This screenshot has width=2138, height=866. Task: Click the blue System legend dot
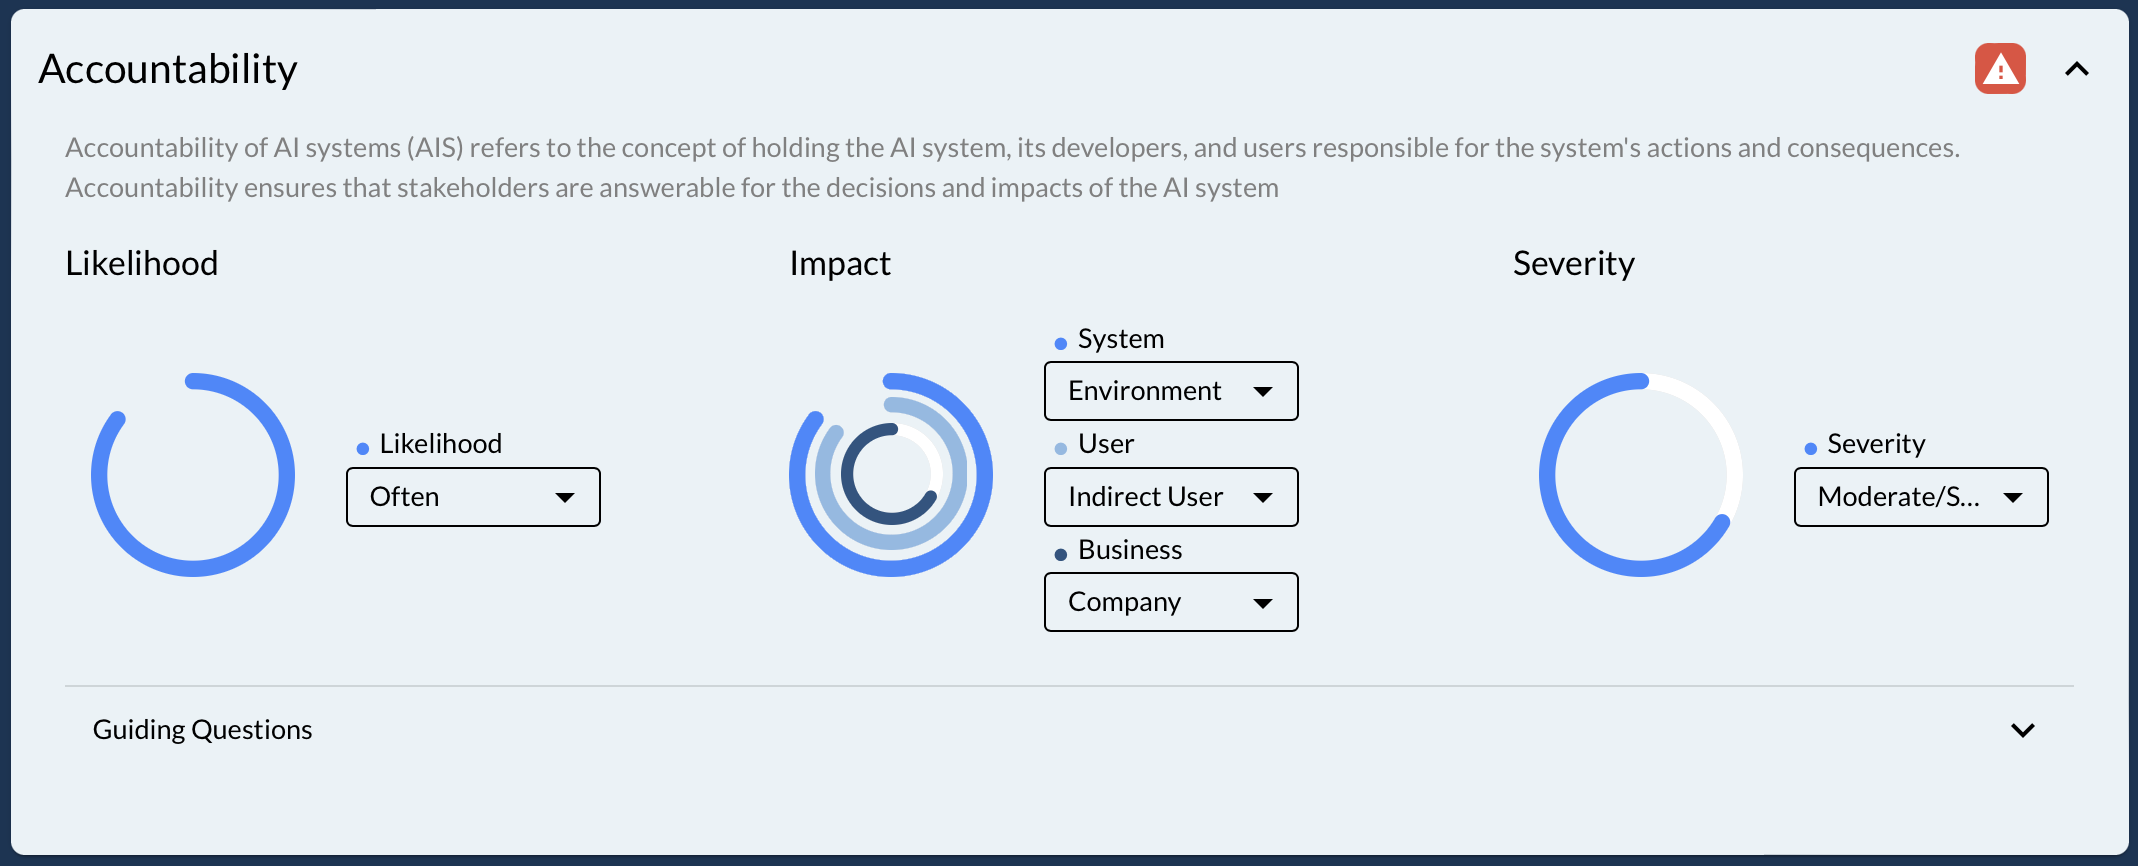pos(1060,342)
